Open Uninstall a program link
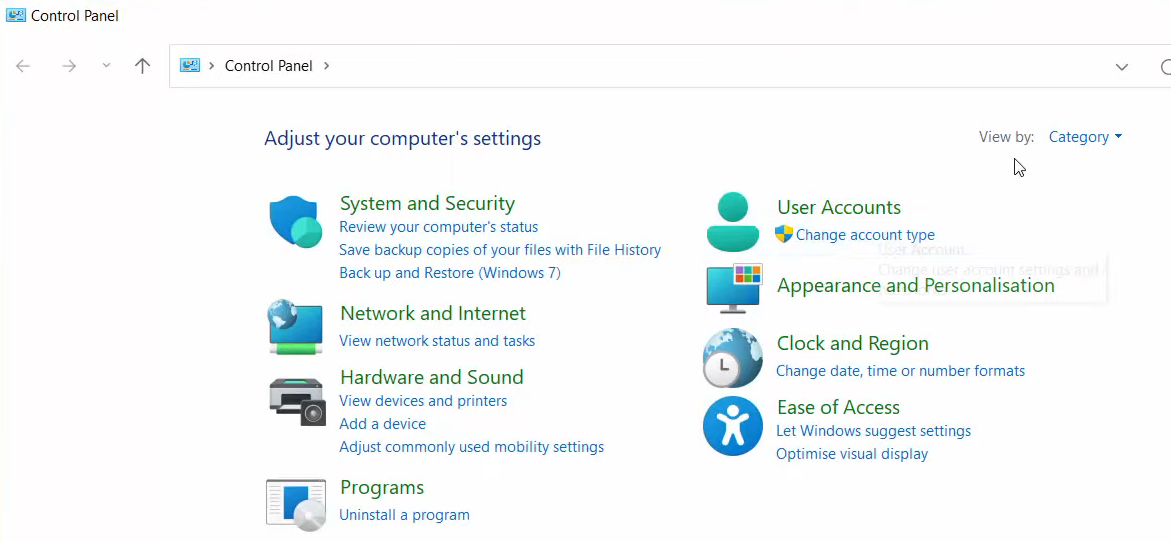 (x=404, y=515)
